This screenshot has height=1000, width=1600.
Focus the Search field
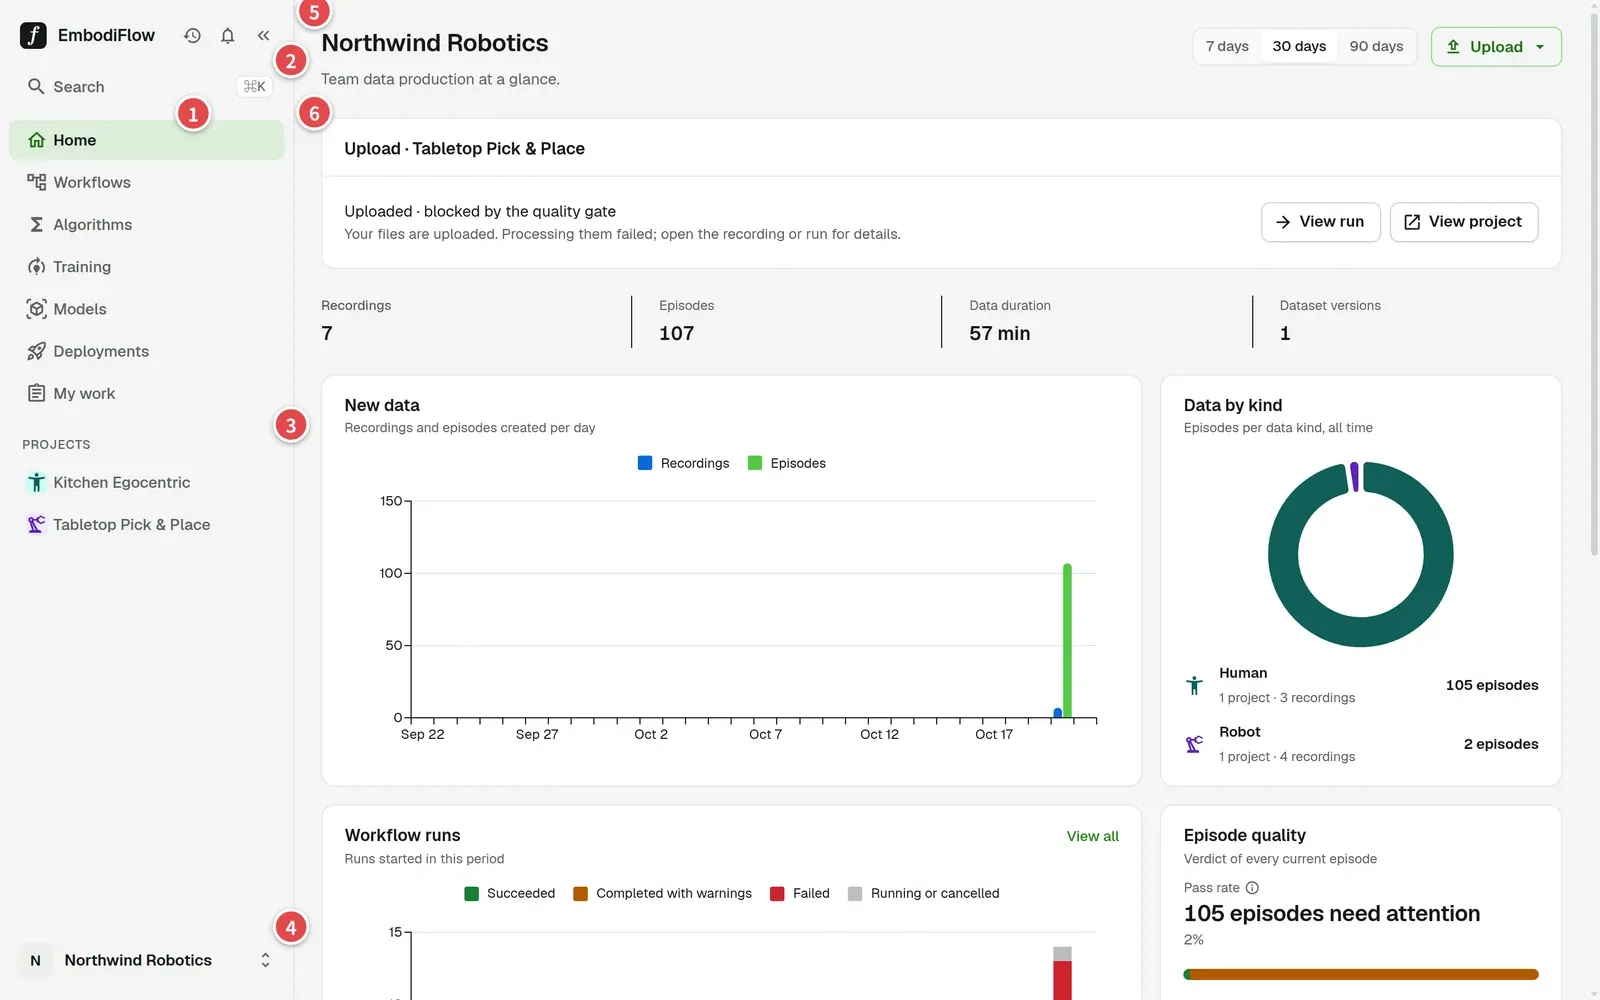point(147,87)
